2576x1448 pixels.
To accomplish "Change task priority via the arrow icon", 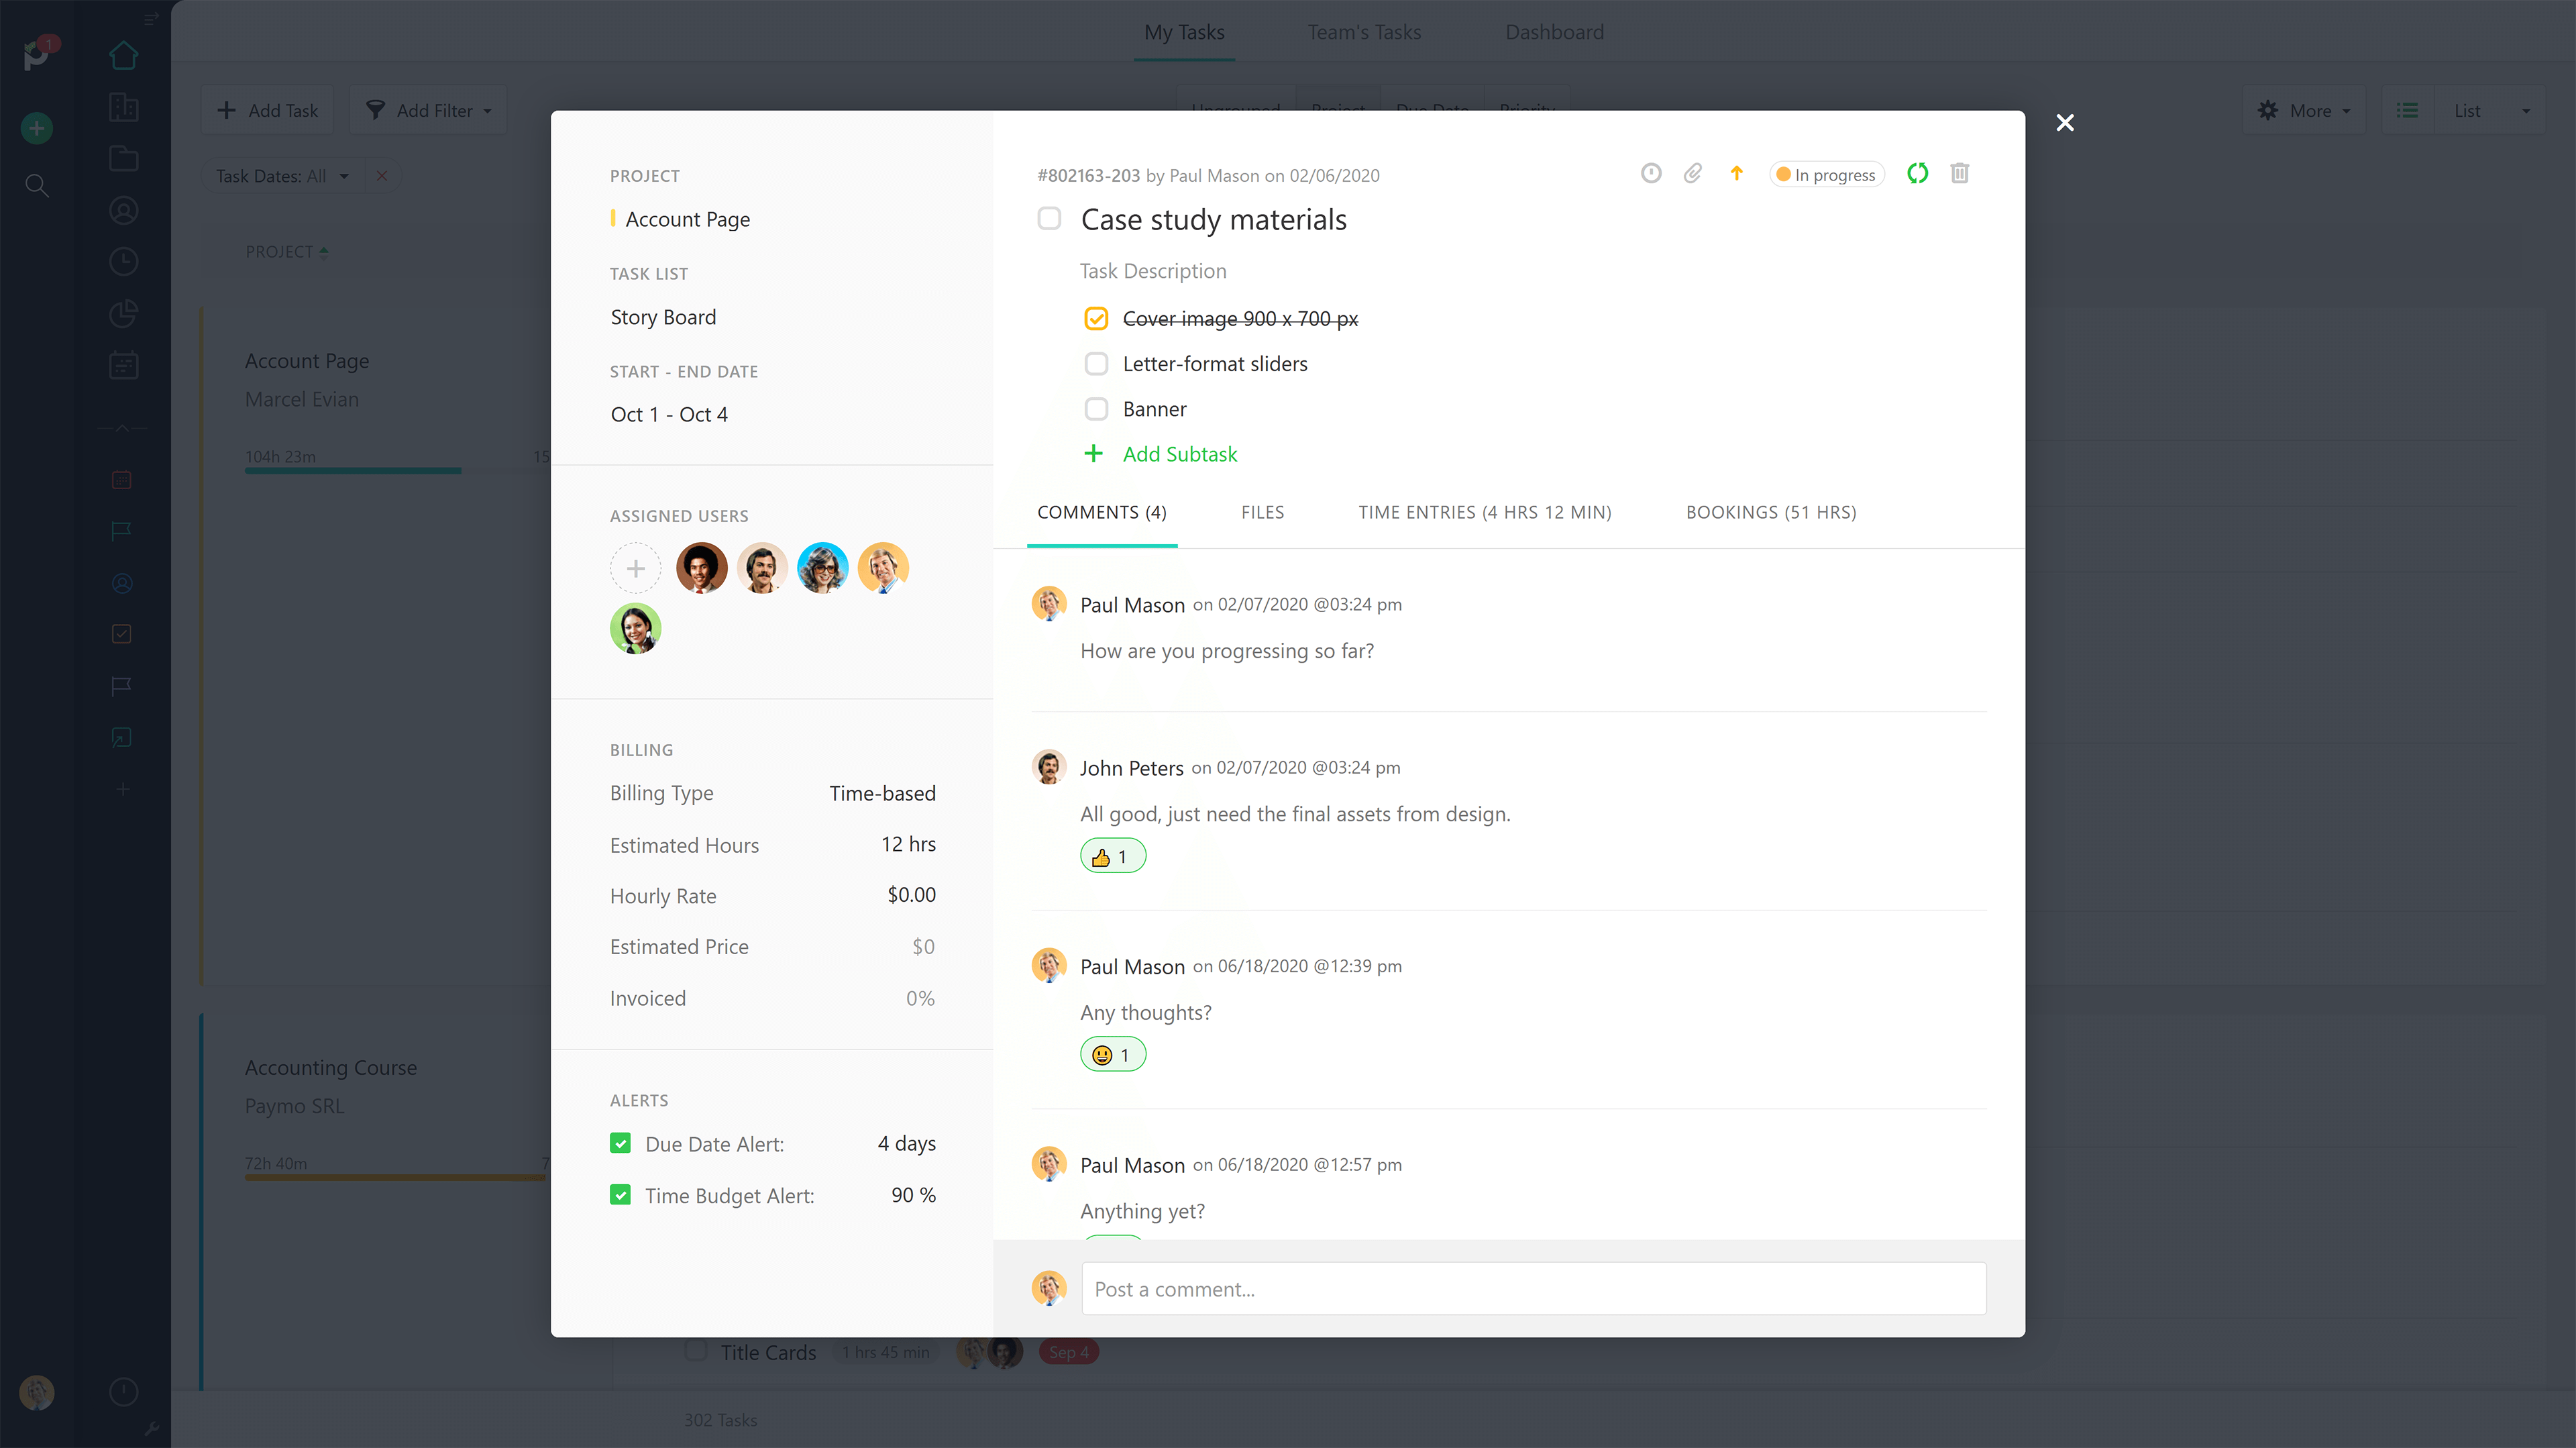I will pyautogui.click(x=1737, y=173).
